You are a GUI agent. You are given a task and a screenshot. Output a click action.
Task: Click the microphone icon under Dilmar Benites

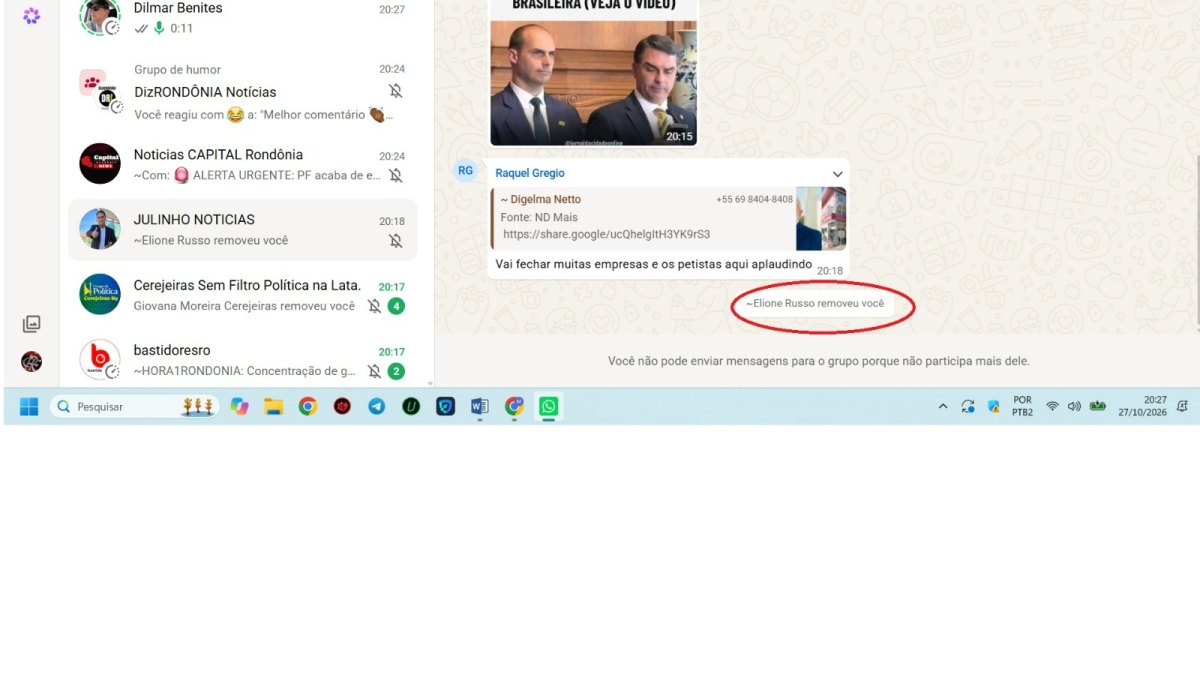coord(159,28)
